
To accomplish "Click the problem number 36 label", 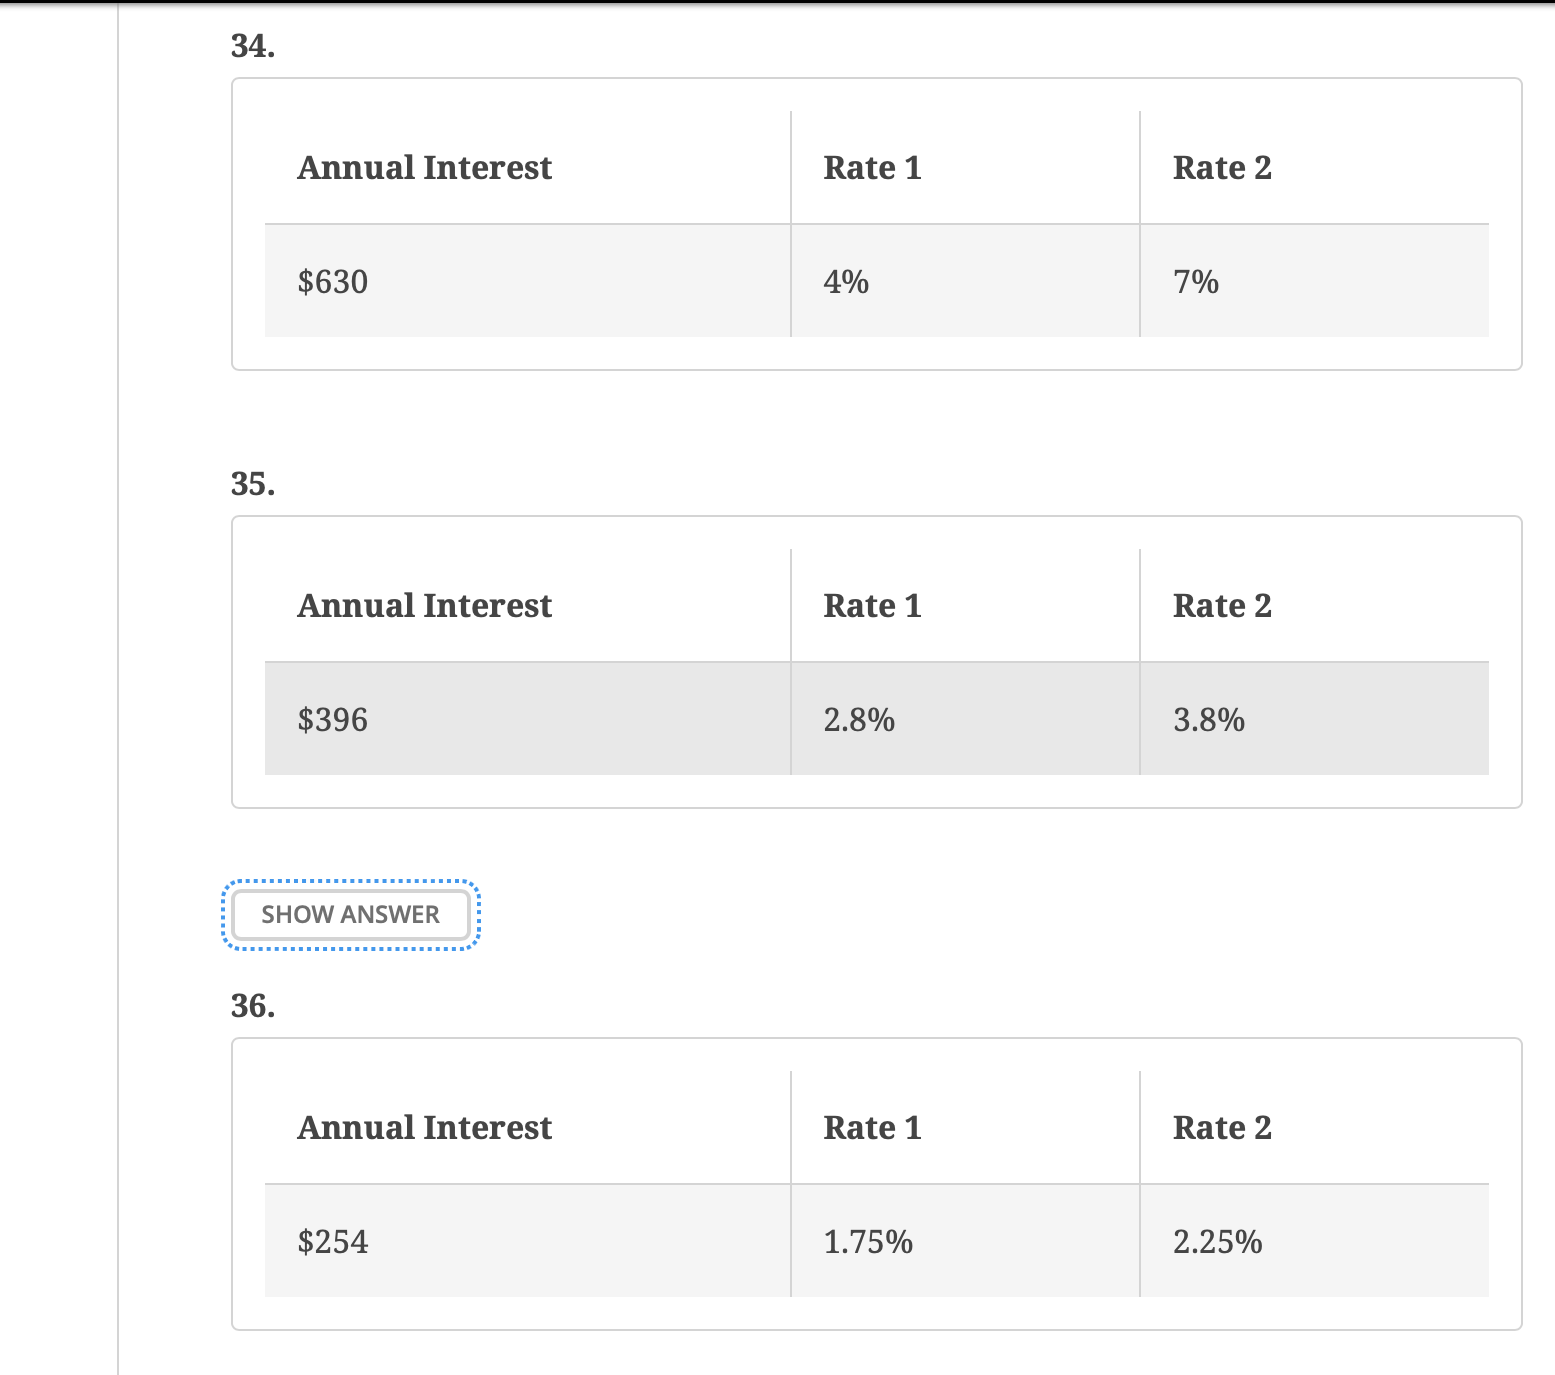I will 253,1006.
